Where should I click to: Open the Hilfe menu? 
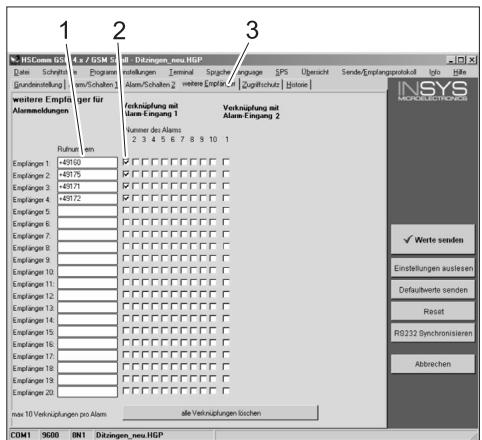[459, 72]
